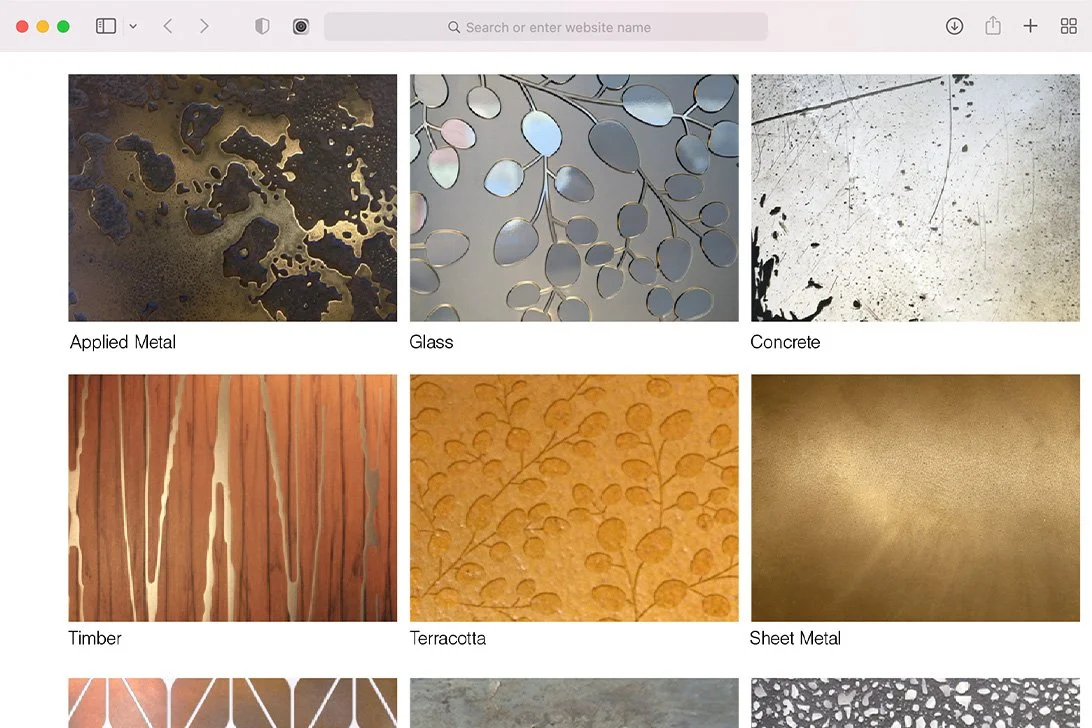Click the Terracotta label
The width and height of the screenshot is (1092, 728).
click(448, 638)
